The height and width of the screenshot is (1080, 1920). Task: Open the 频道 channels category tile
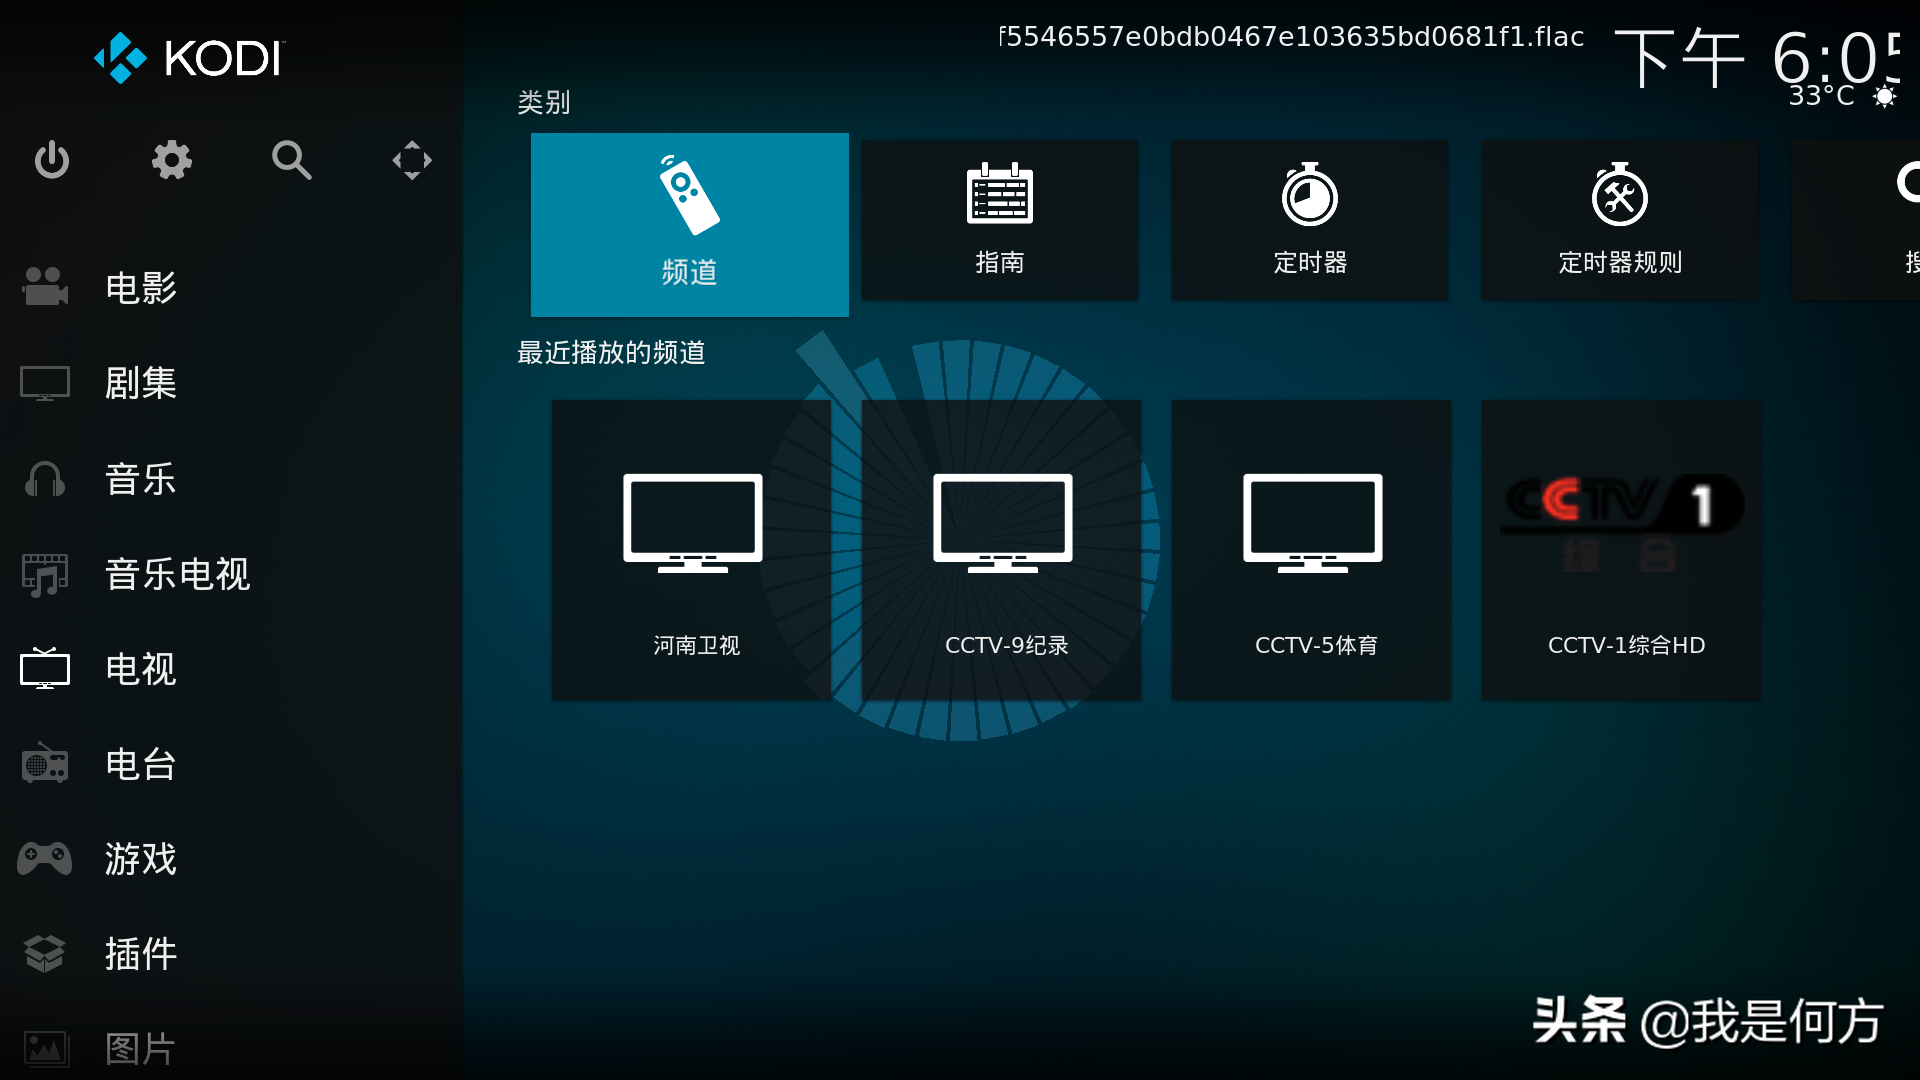(690, 225)
